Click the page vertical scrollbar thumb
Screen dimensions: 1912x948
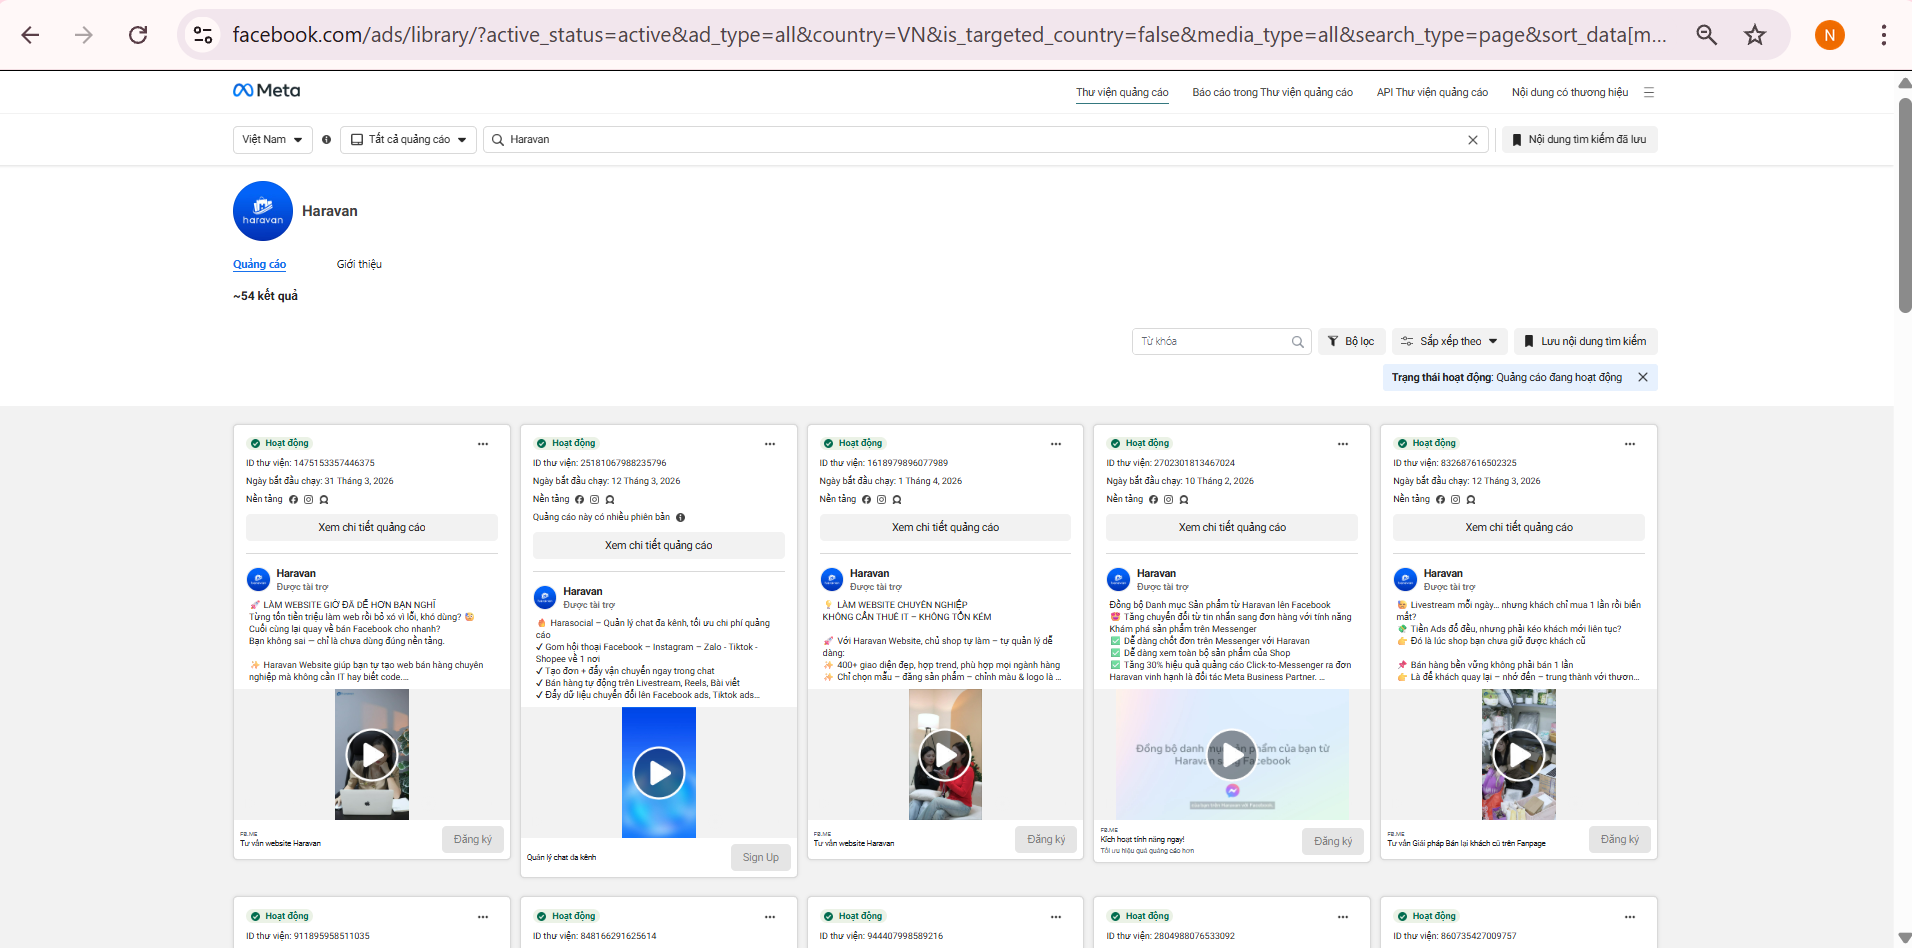point(1904,205)
